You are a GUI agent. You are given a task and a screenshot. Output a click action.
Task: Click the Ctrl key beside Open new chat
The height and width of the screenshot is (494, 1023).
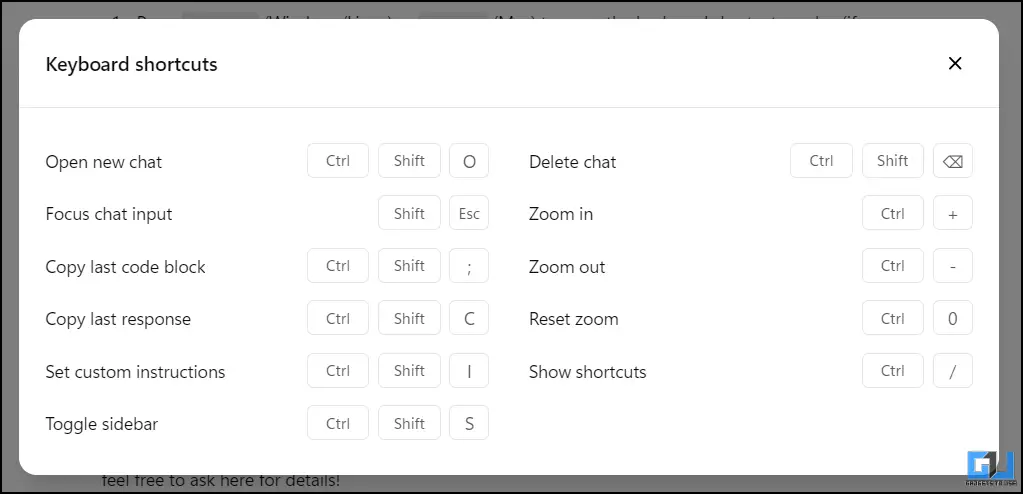pos(338,161)
